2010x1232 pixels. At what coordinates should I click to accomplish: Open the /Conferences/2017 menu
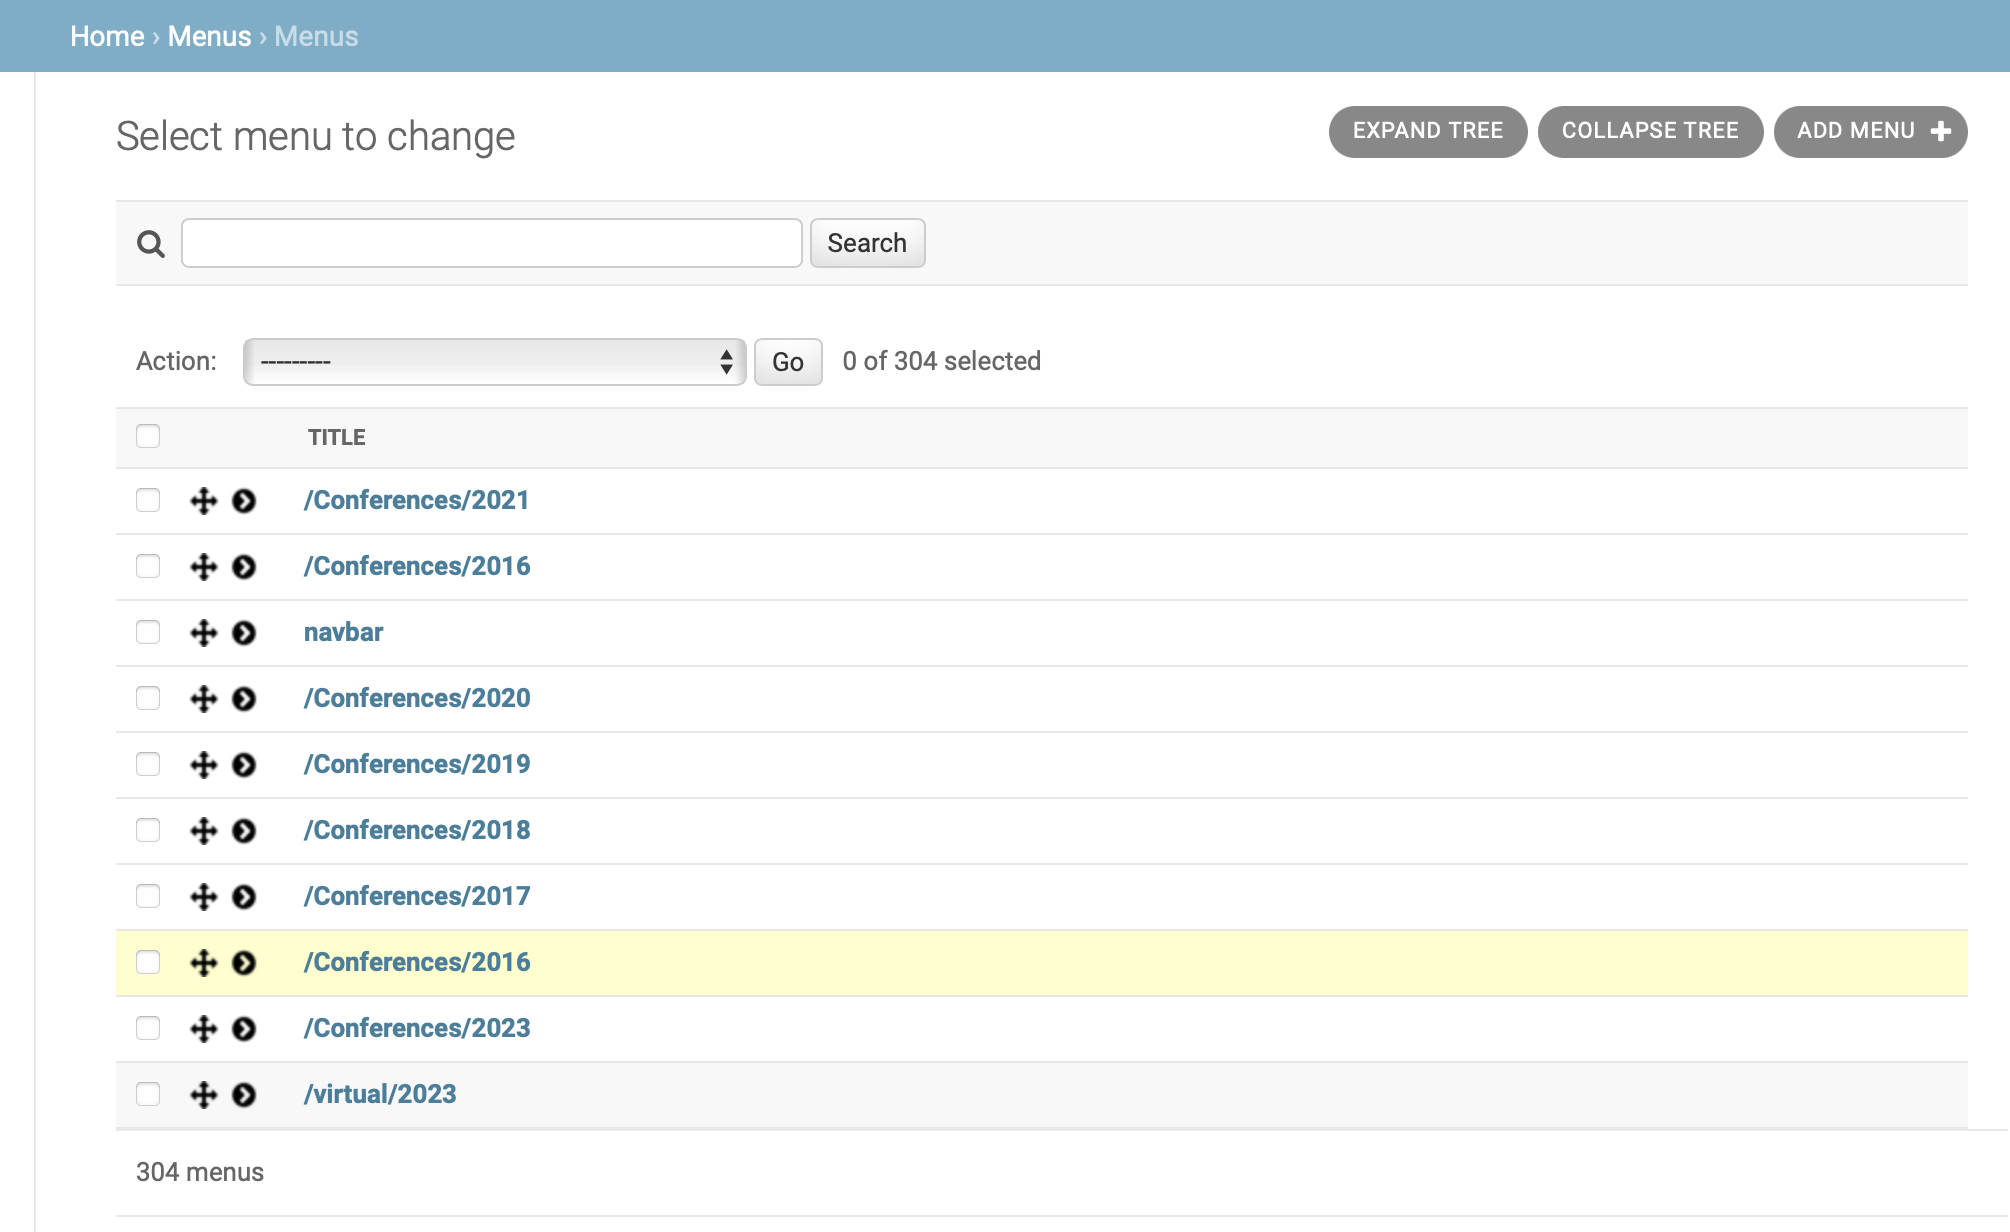point(418,895)
